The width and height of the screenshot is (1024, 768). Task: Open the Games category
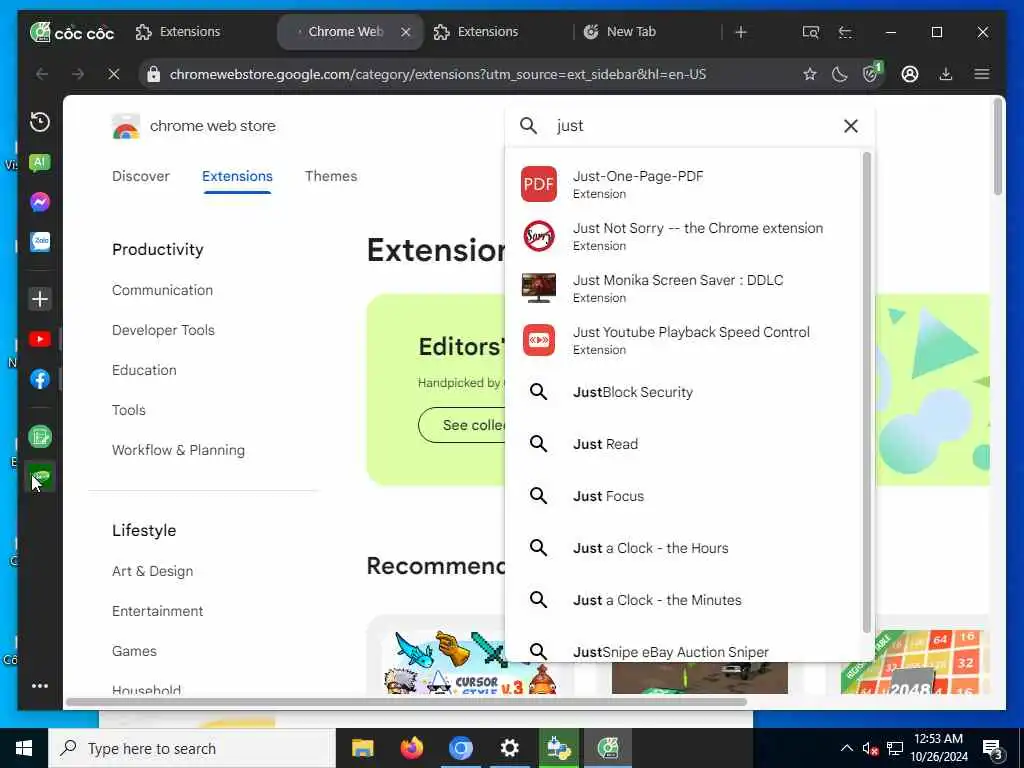click(x=134, y=651)
